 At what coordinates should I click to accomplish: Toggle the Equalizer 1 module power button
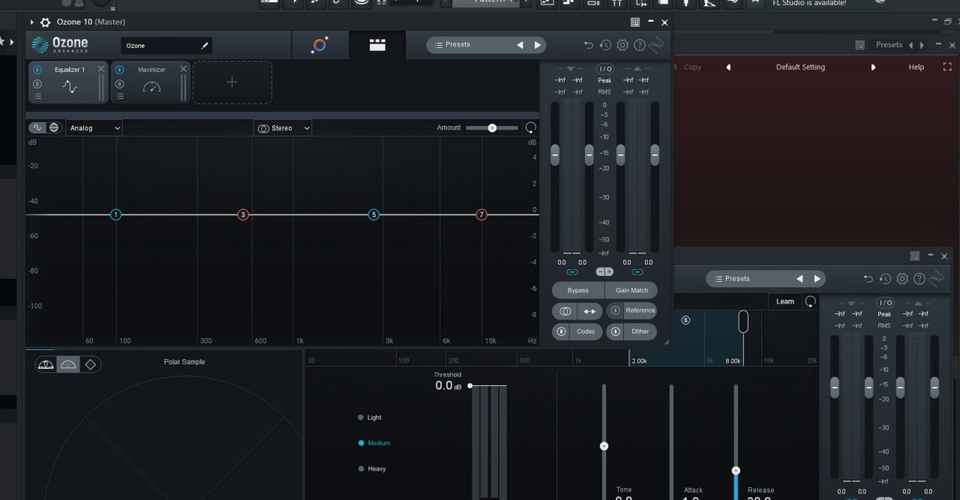37,70
